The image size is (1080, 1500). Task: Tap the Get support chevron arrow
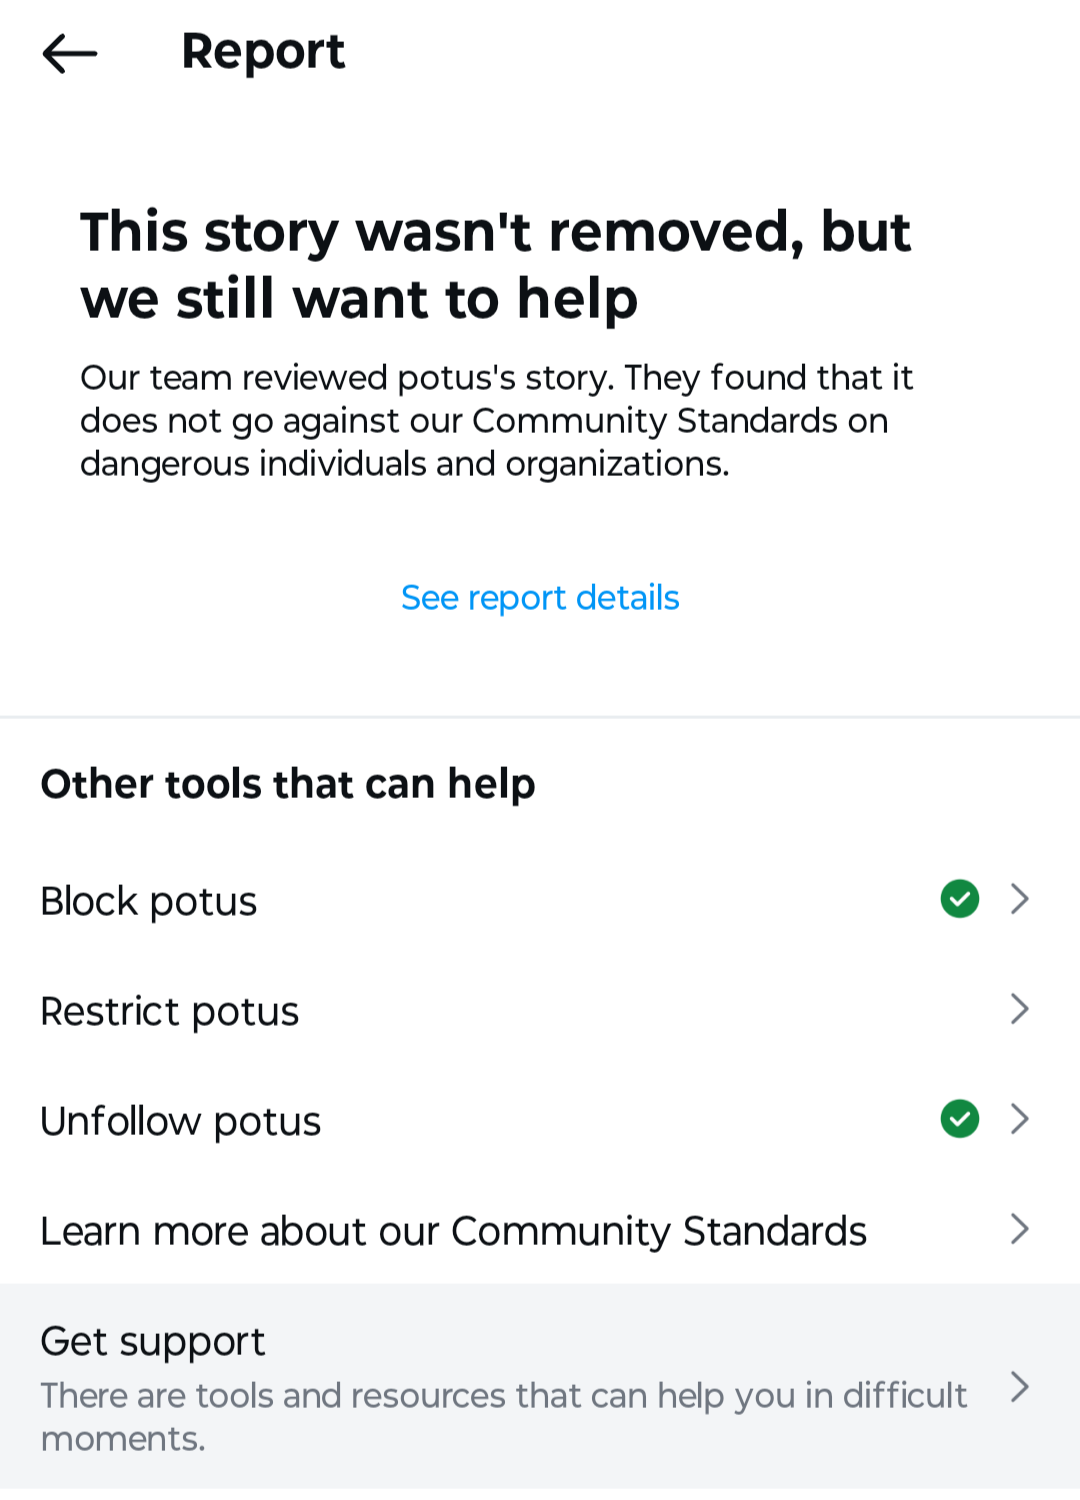(x=1019, y=1387)
